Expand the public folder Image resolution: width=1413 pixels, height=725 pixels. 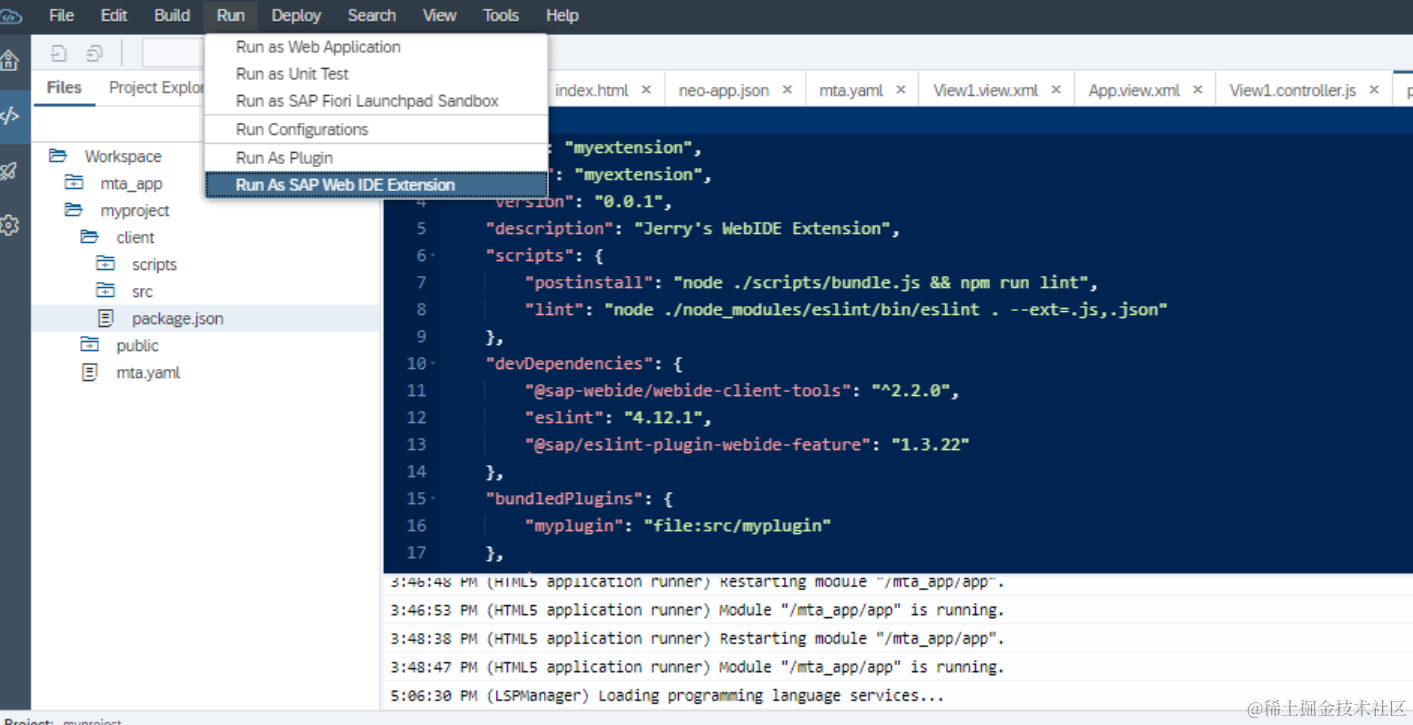tap(90, 345)
